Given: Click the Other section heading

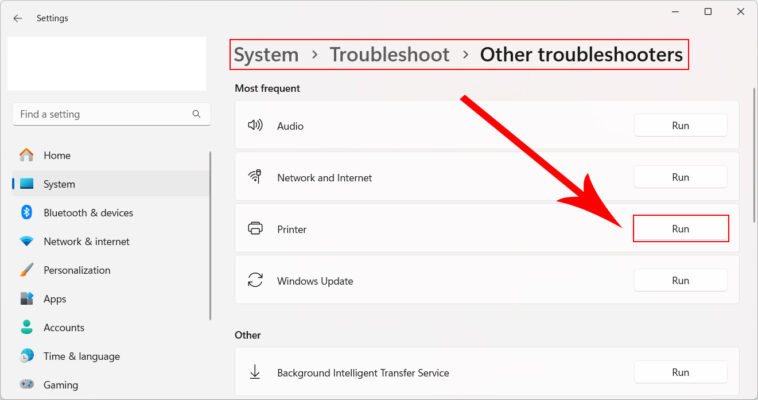Looking at the screenshot, I should tap(248, 335).
